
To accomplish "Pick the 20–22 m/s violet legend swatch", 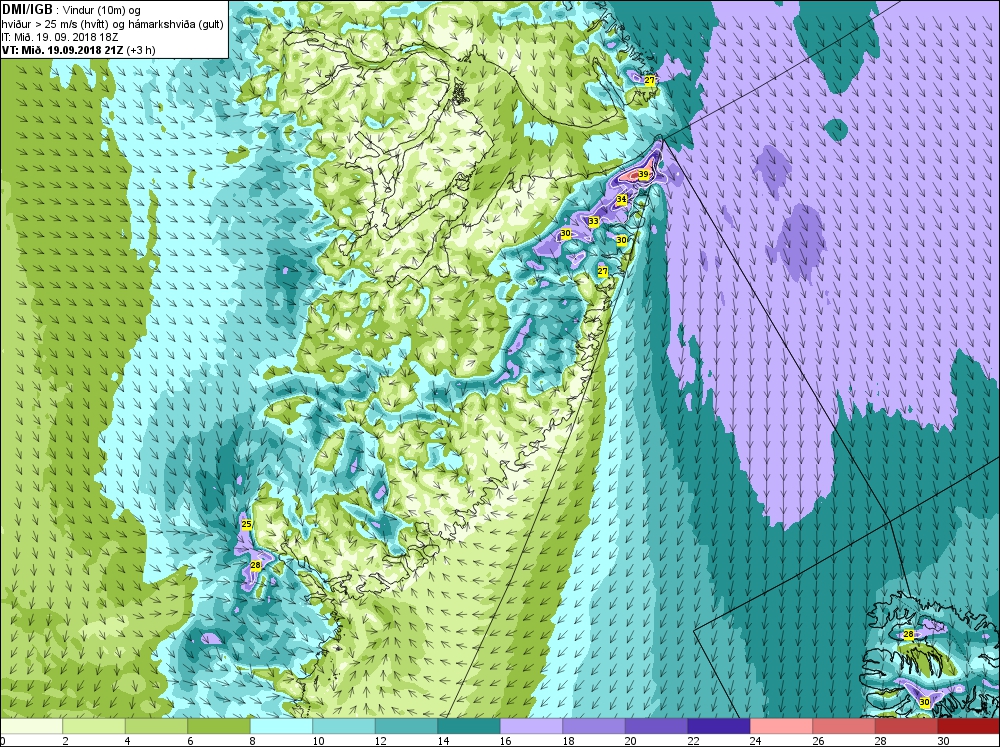I will pos(656,726).
